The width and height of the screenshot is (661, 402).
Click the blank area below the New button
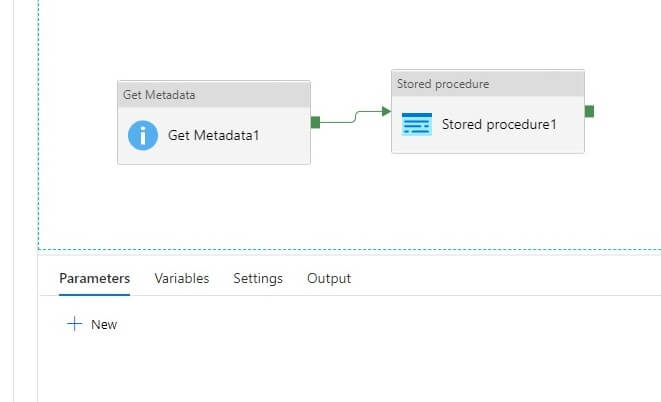[x=300, y=370]
